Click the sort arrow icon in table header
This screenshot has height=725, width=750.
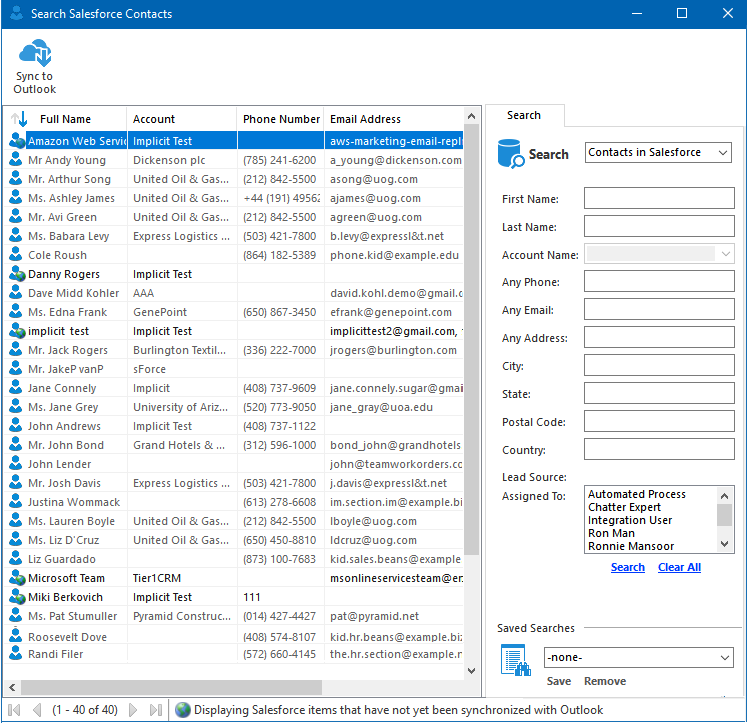click(x=19, y=119)
